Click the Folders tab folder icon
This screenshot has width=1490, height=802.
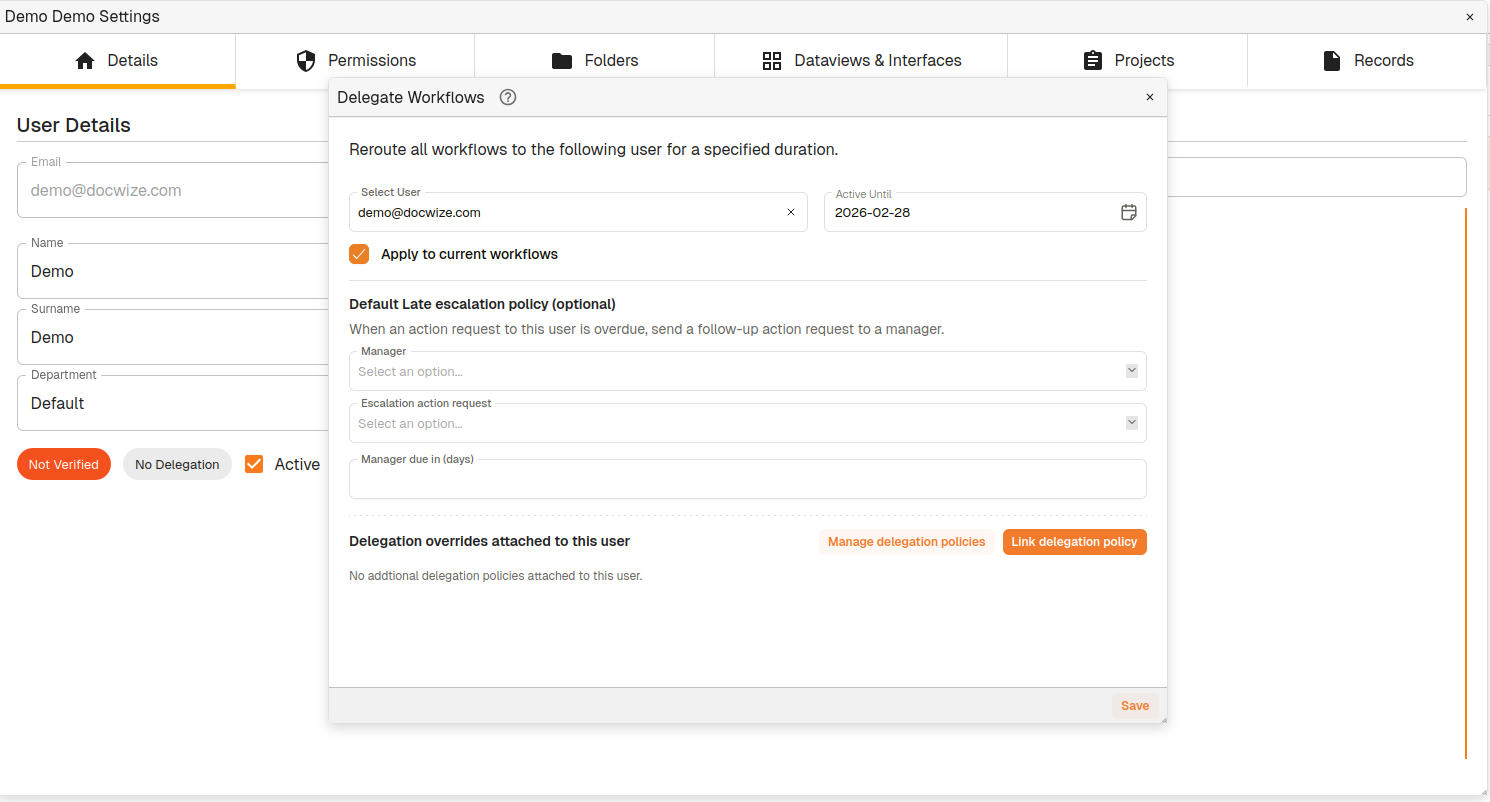point(562,61)
